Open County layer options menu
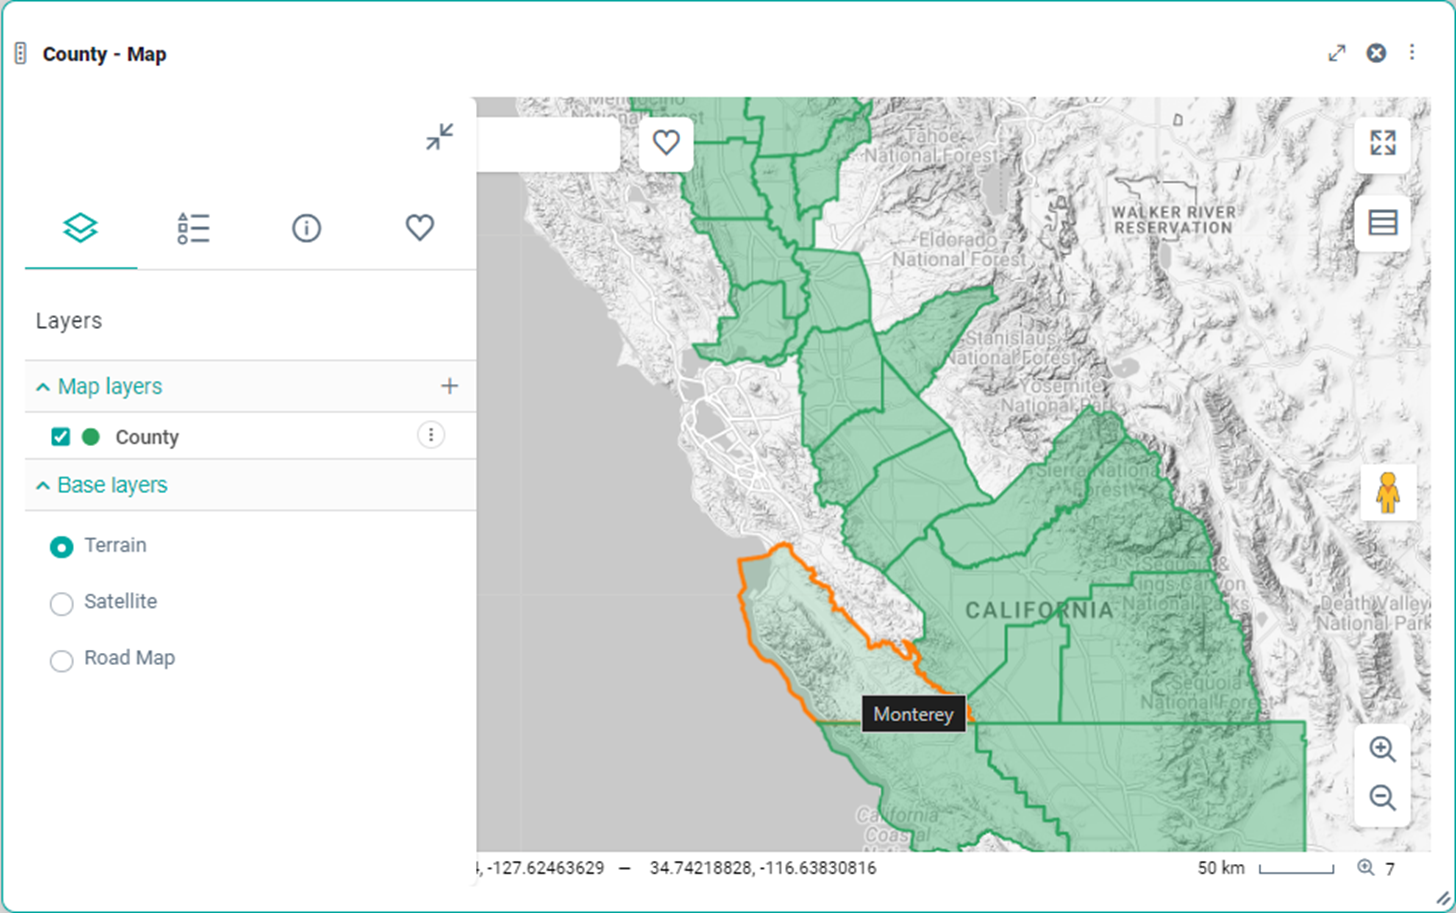The width and height of the screenshot is (1456, 913). click(x=430, y=435)
